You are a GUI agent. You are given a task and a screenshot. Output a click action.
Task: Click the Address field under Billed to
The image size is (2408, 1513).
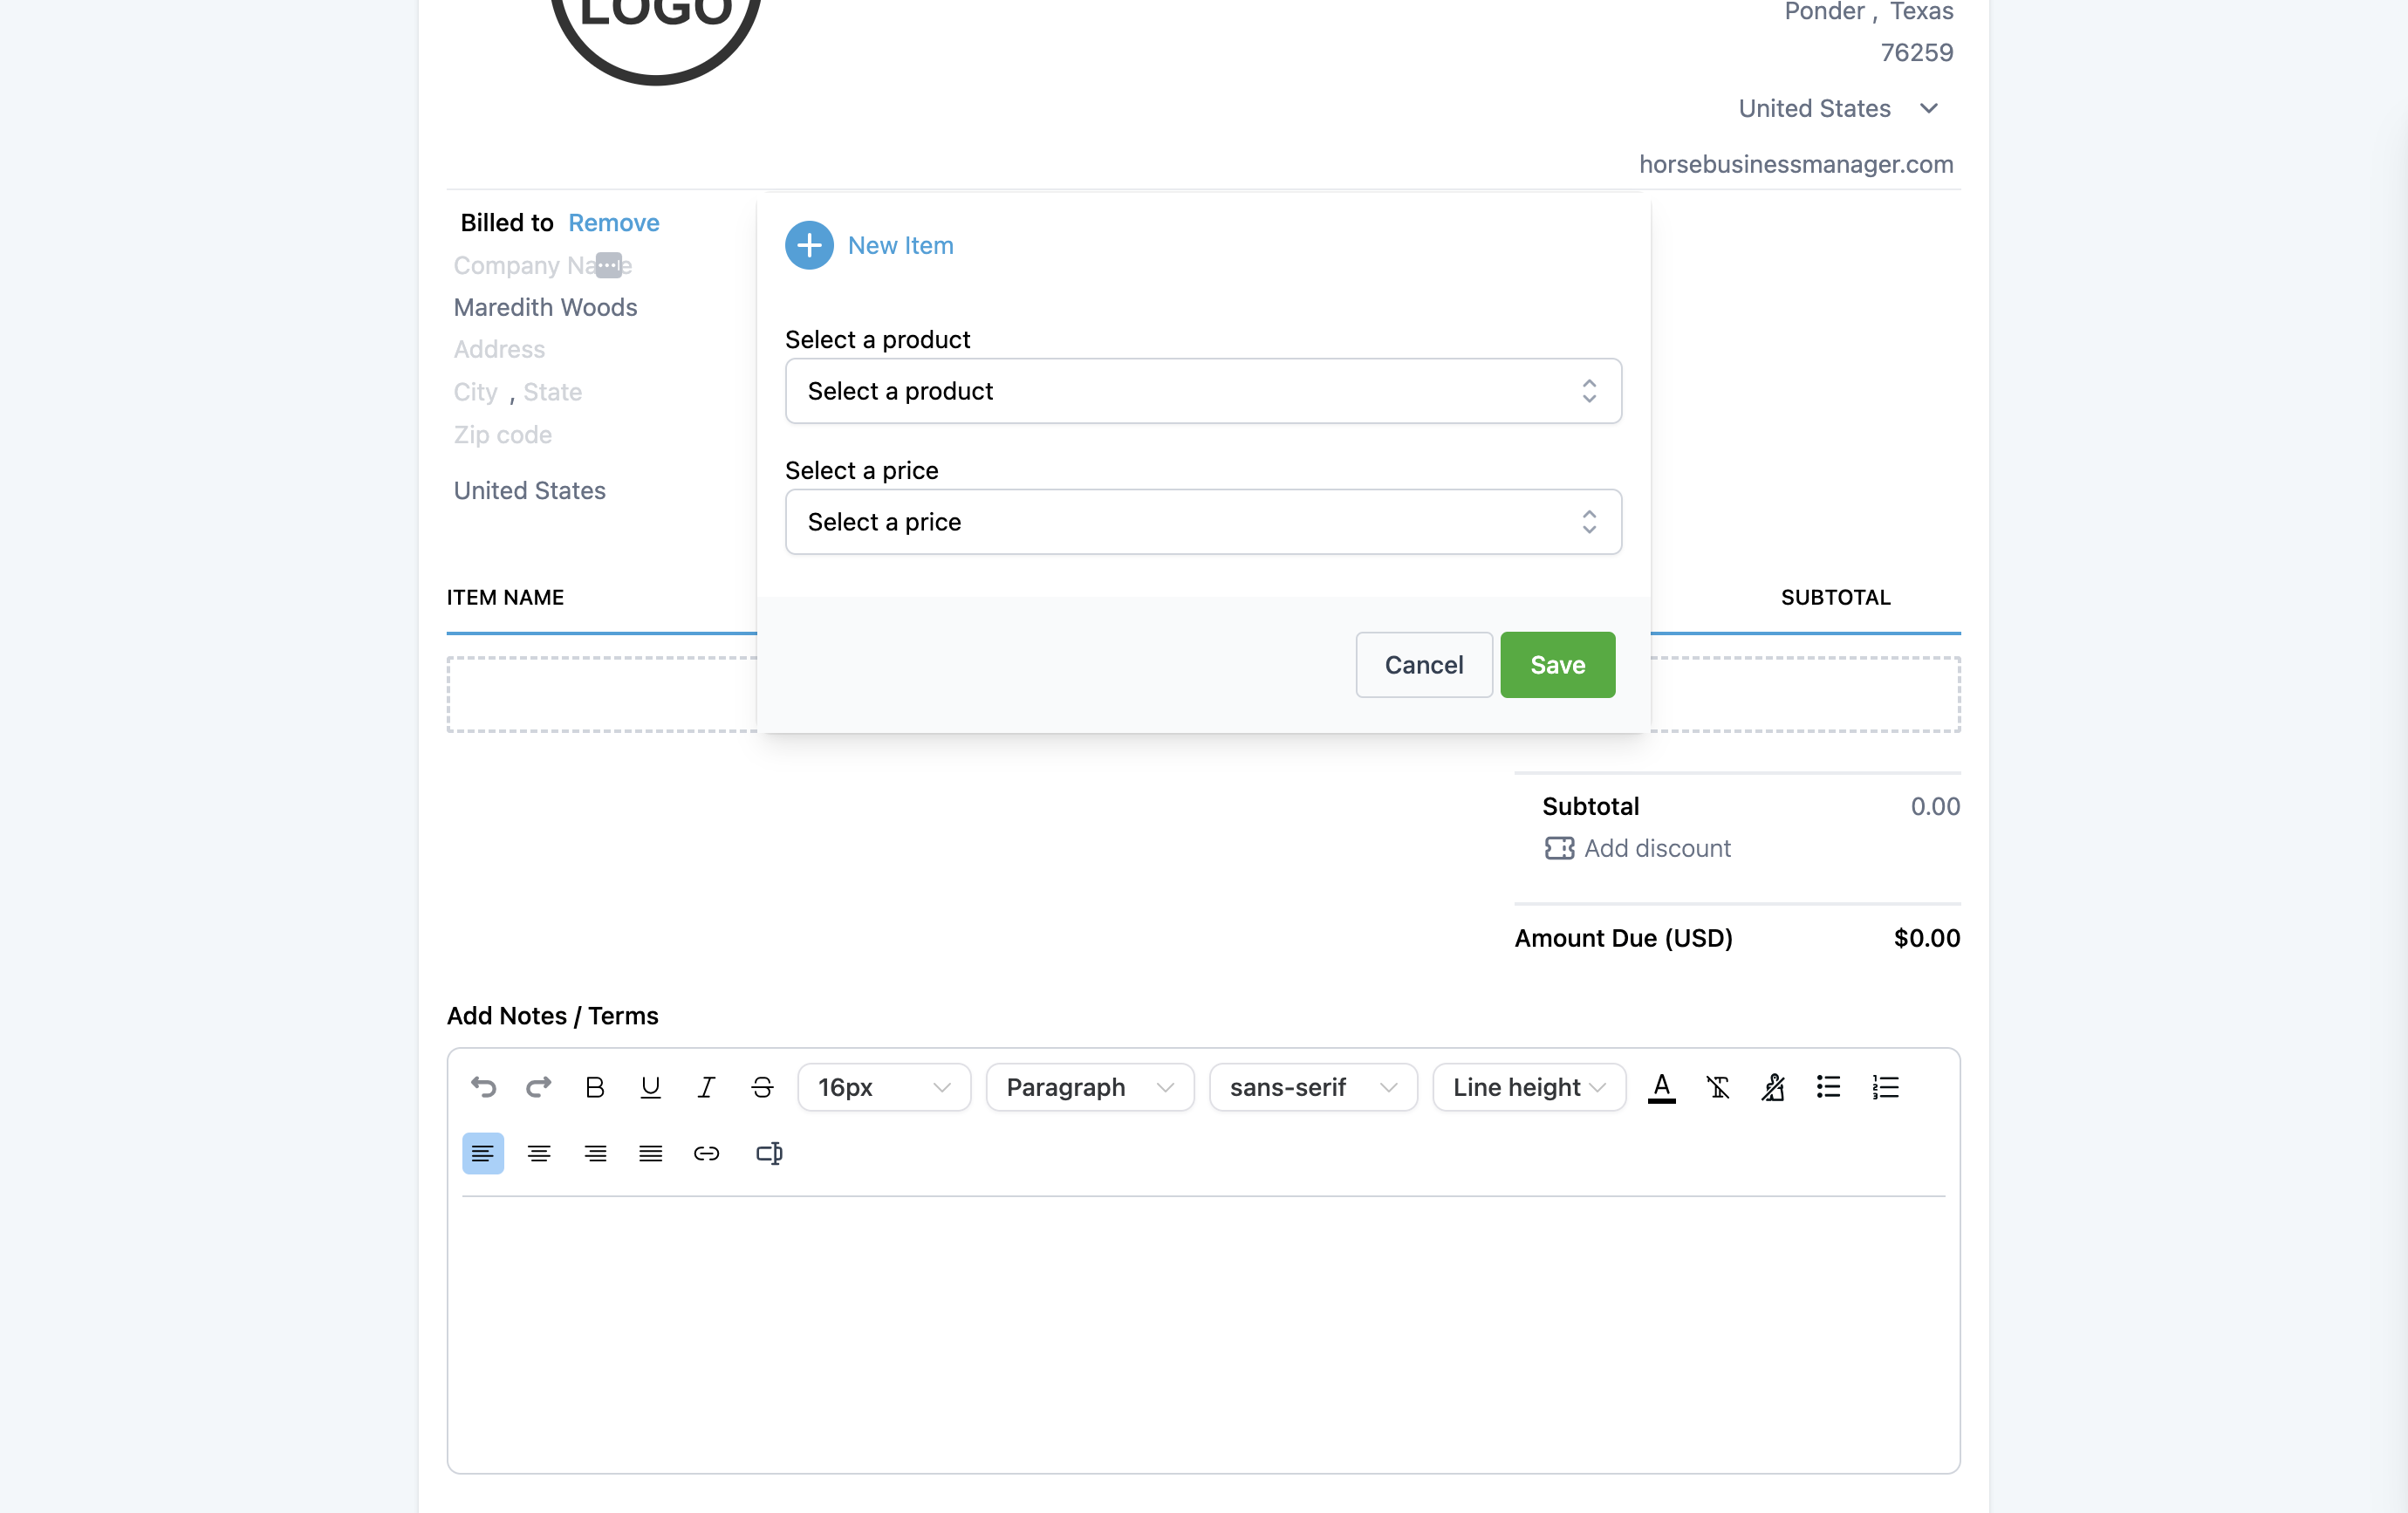point(499,349)
